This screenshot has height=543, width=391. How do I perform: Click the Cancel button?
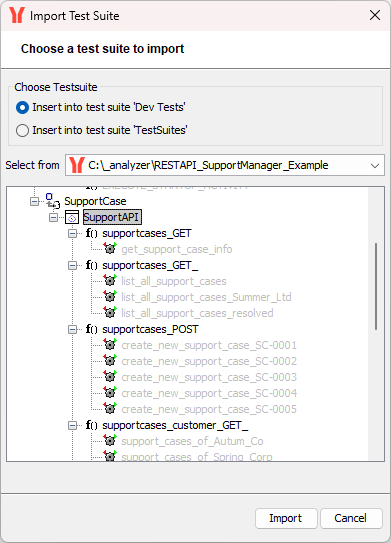351,518
